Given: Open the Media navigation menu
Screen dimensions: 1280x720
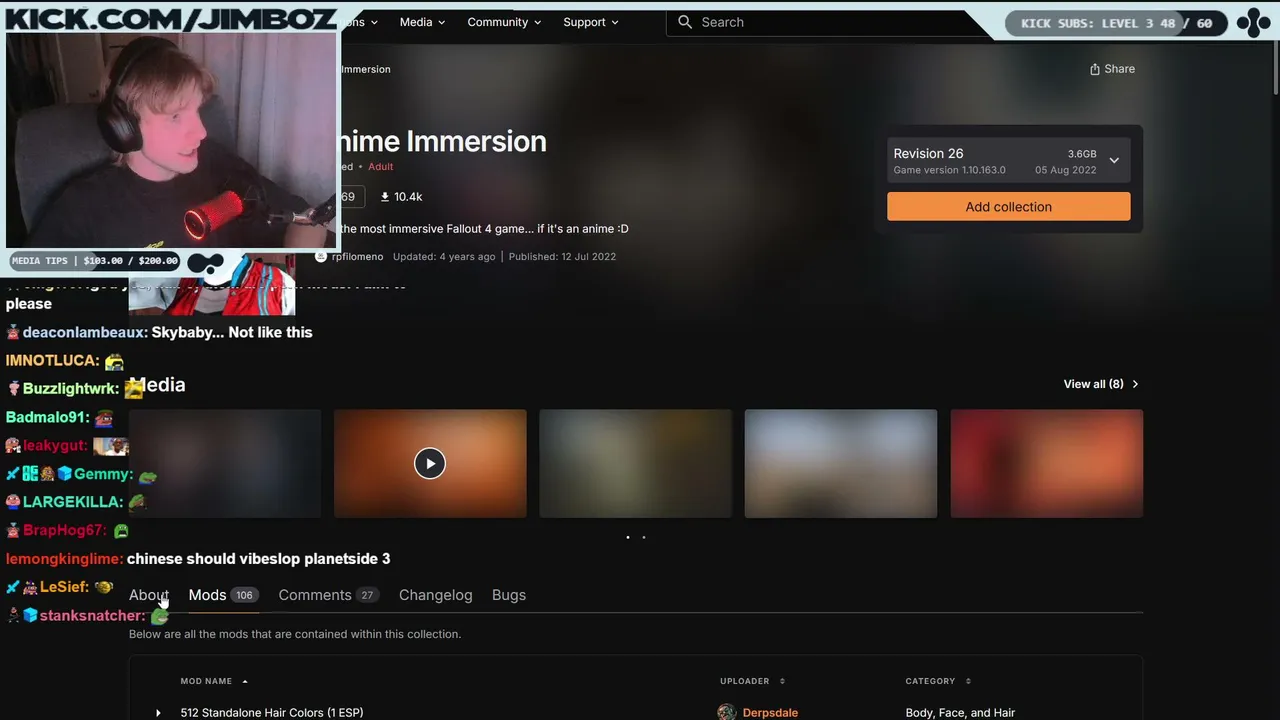Looking at the screenshot, I should (422, 22).
